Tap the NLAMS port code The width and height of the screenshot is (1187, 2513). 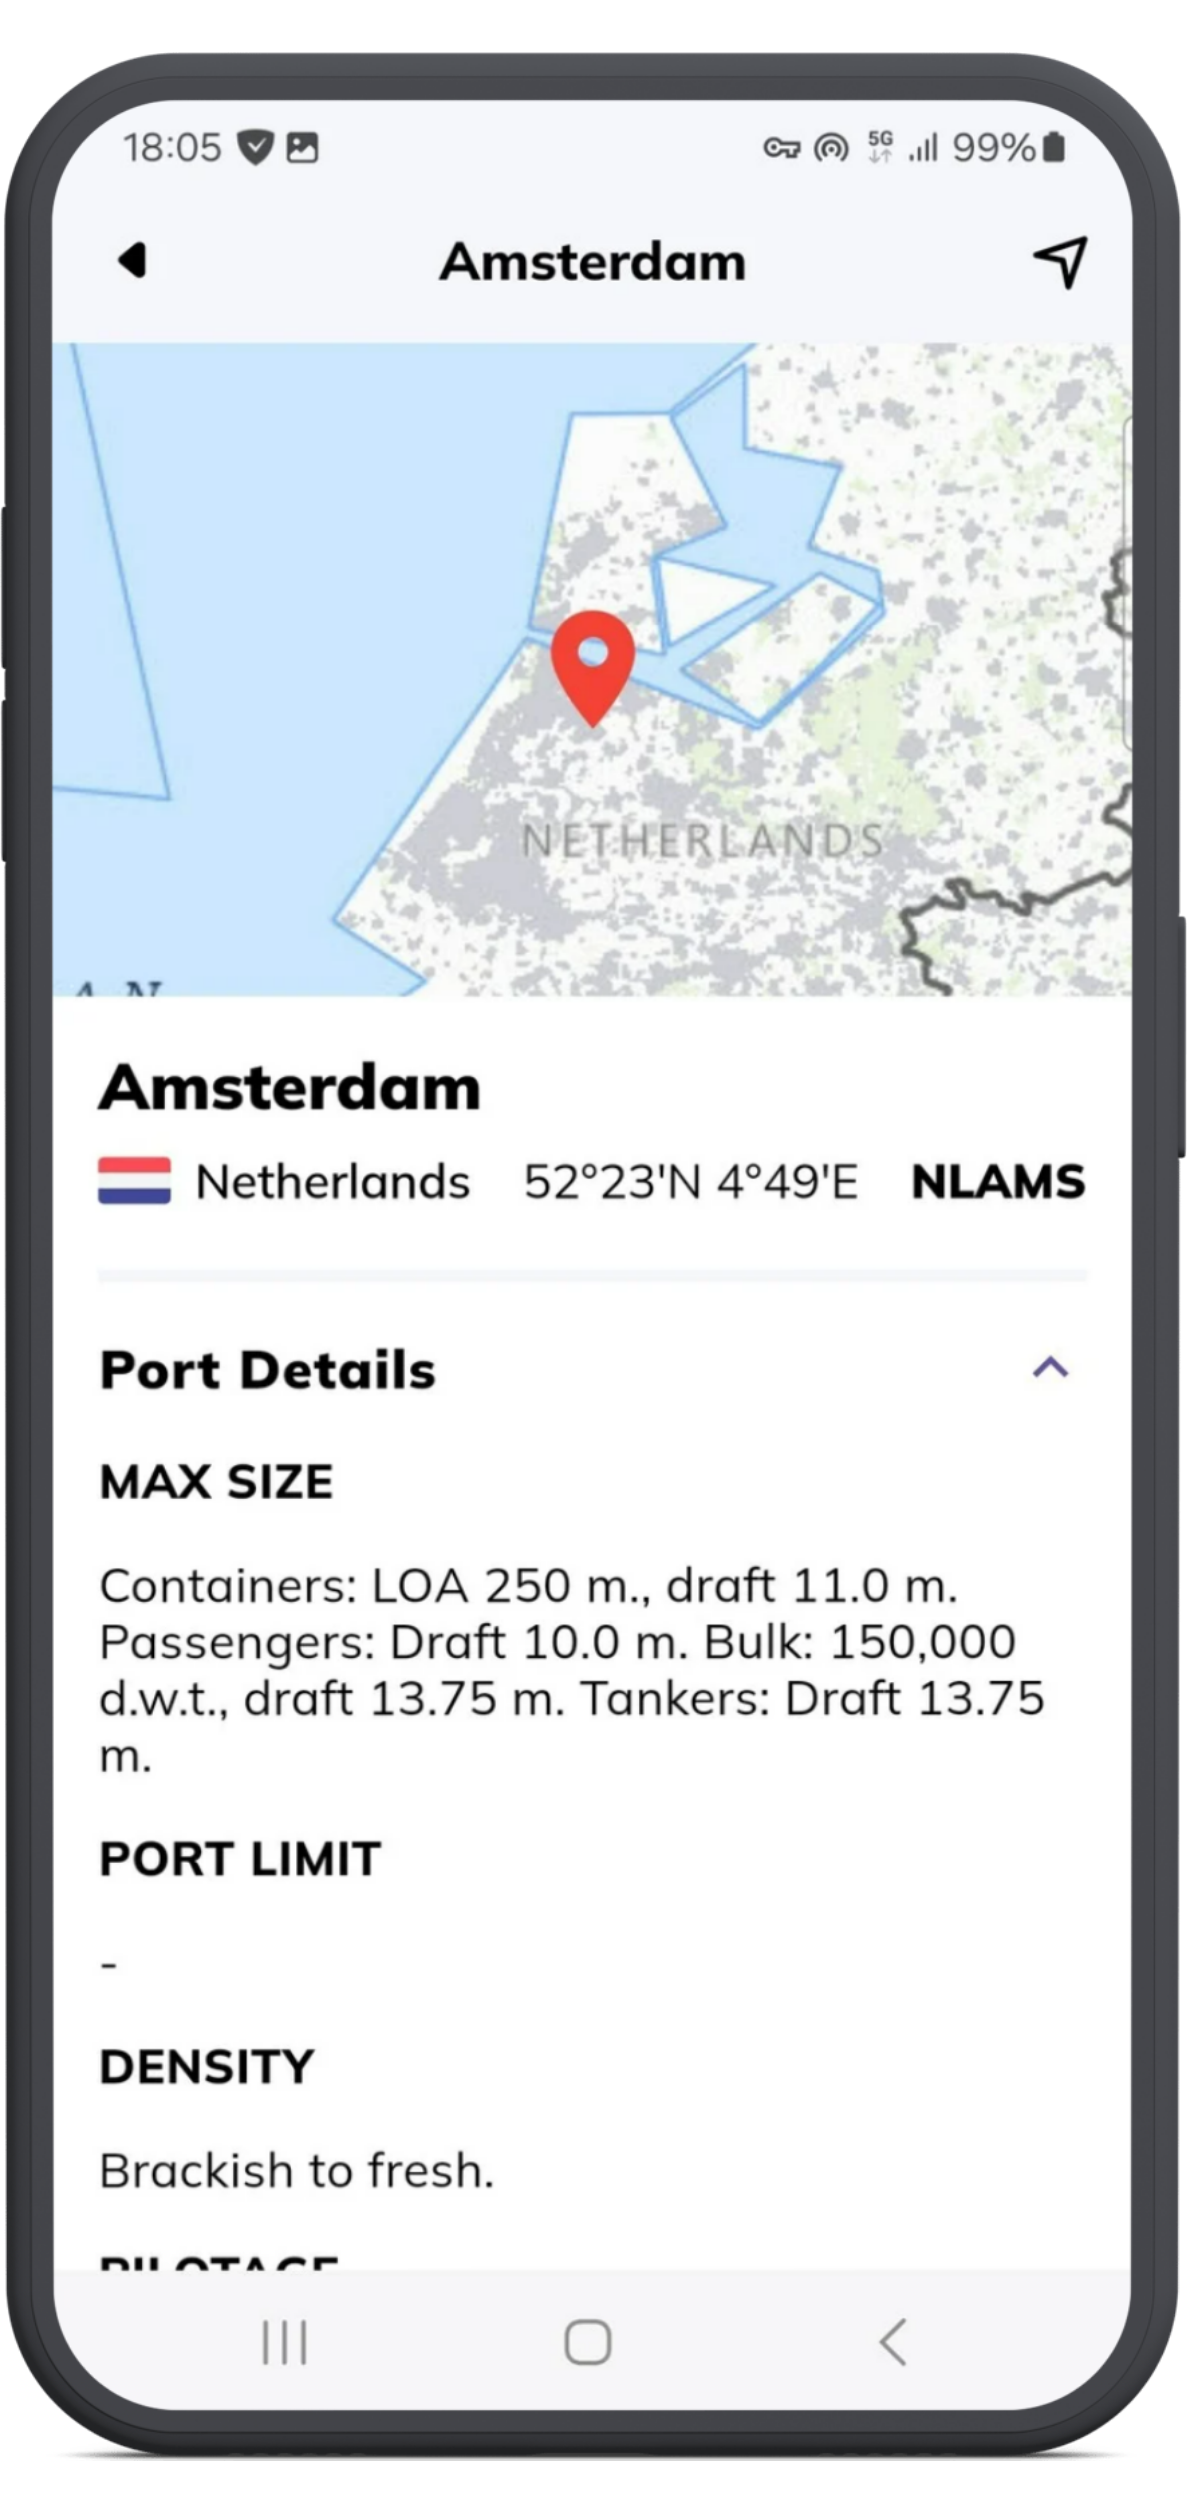[x=998, y=1181]
